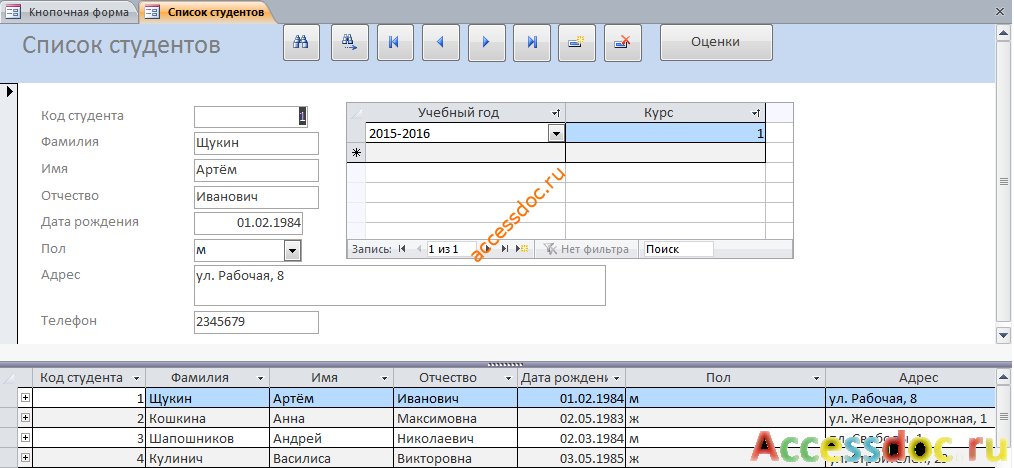Image resolution: width=1014 pixels, height=468 pixels.
Task: Click the record number box '1 из 1'
Action: [x=451, y=249]
